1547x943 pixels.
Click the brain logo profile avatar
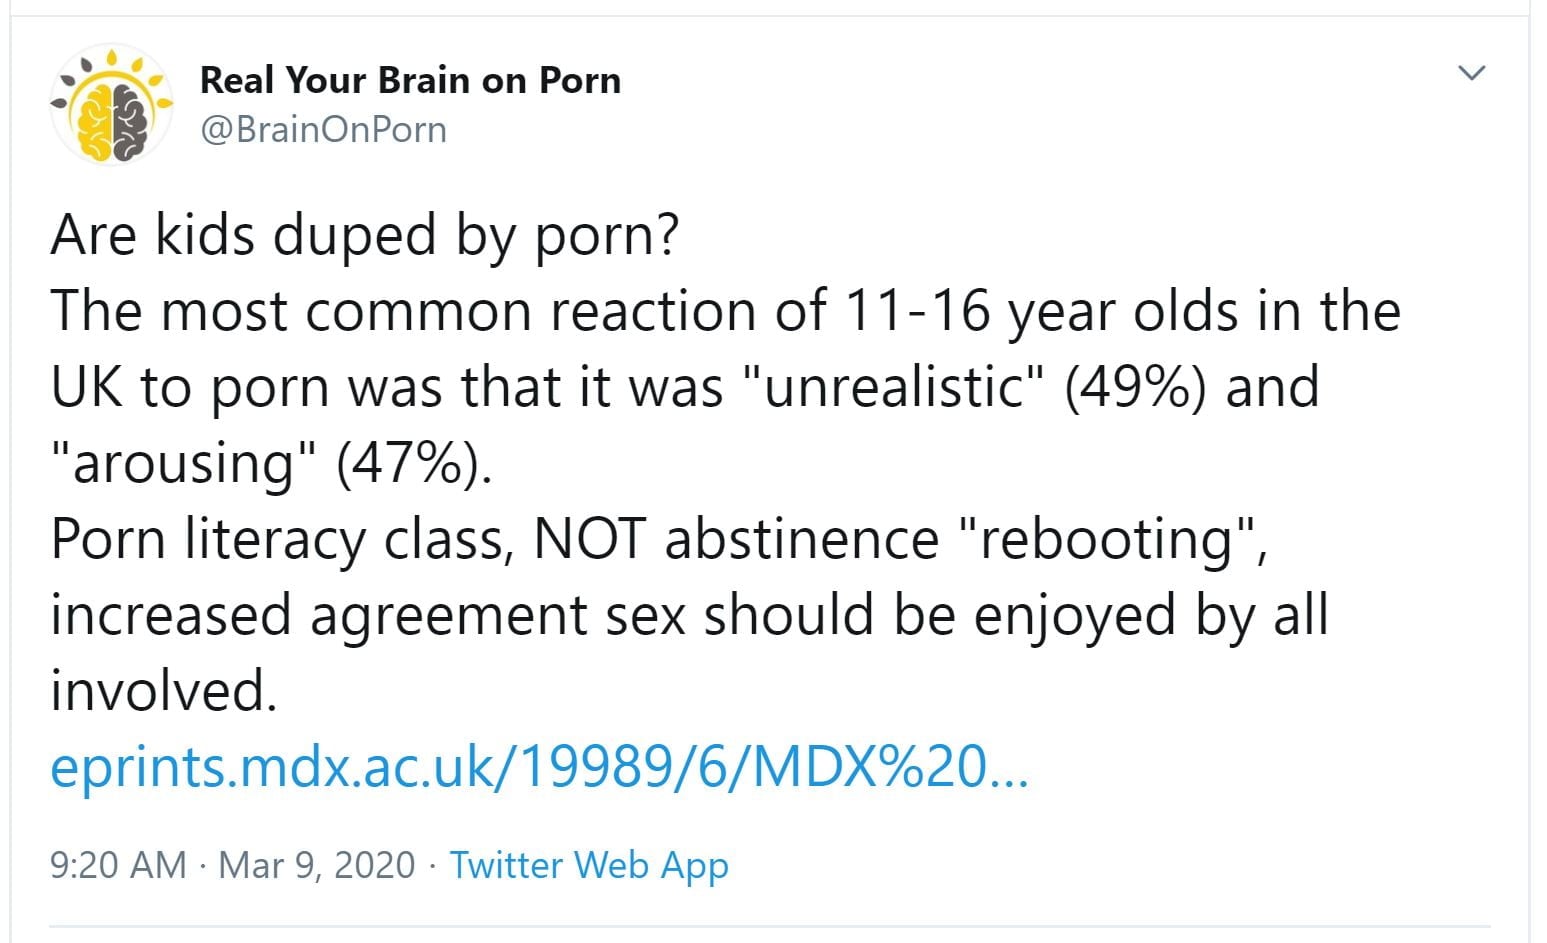111,106
